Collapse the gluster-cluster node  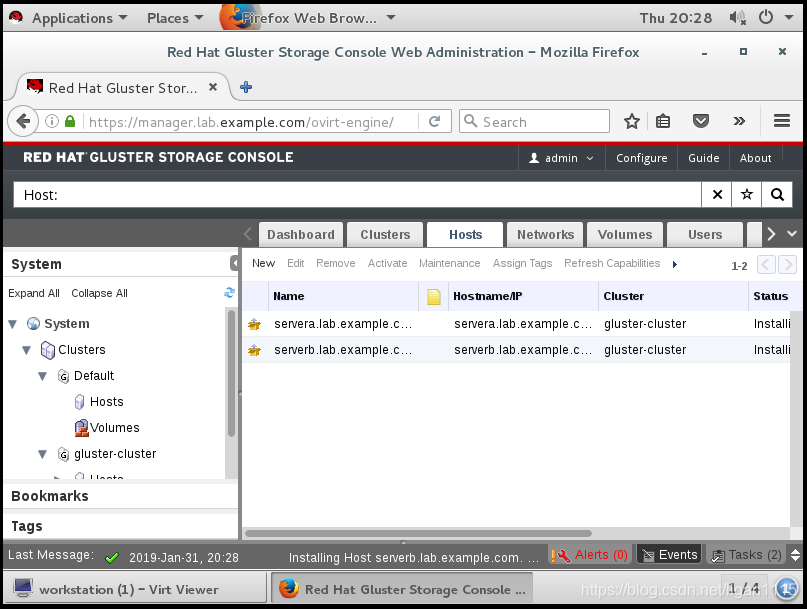point(43,454)
